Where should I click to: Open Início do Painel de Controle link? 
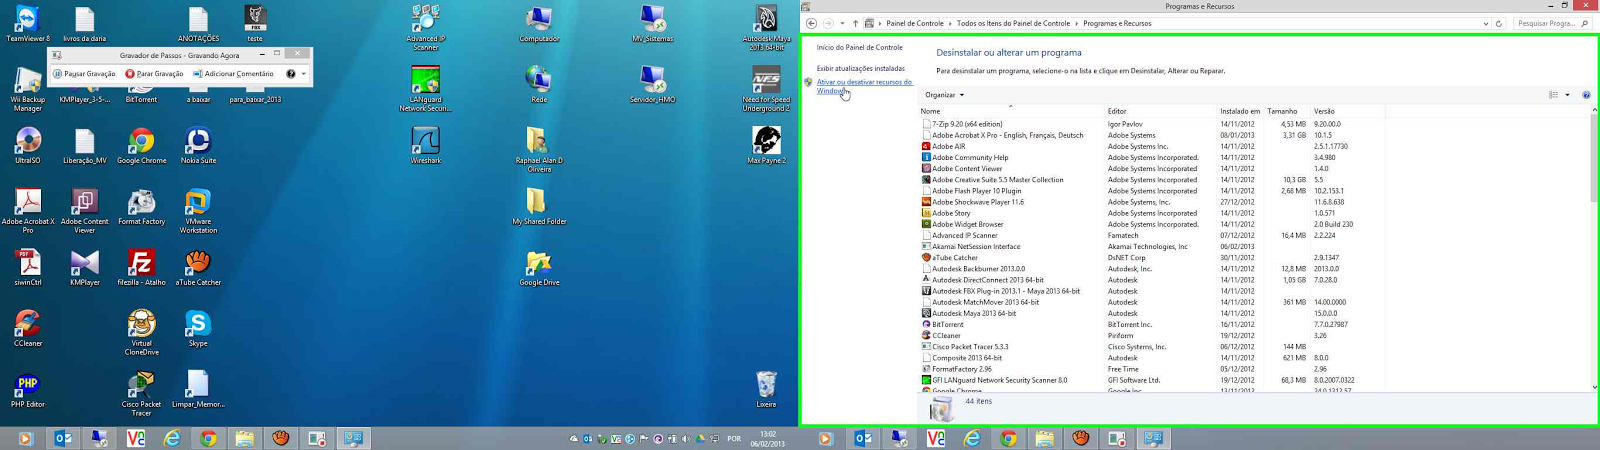pos(859,47)
